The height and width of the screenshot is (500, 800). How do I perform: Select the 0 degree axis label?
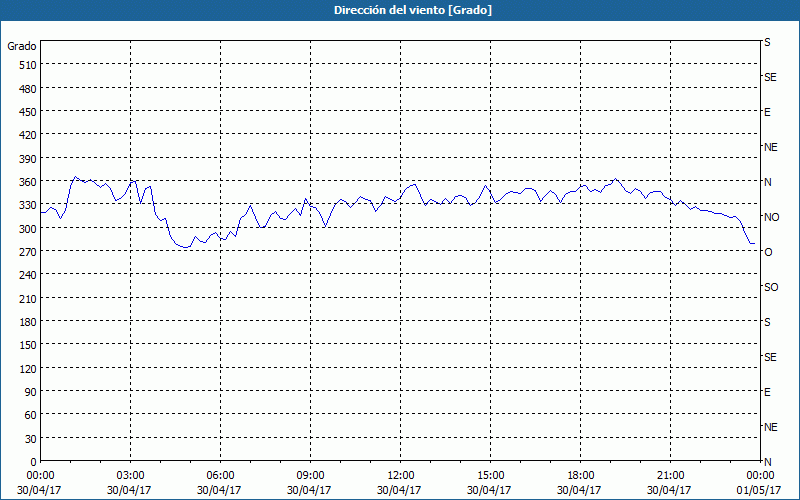click(34, 462)
